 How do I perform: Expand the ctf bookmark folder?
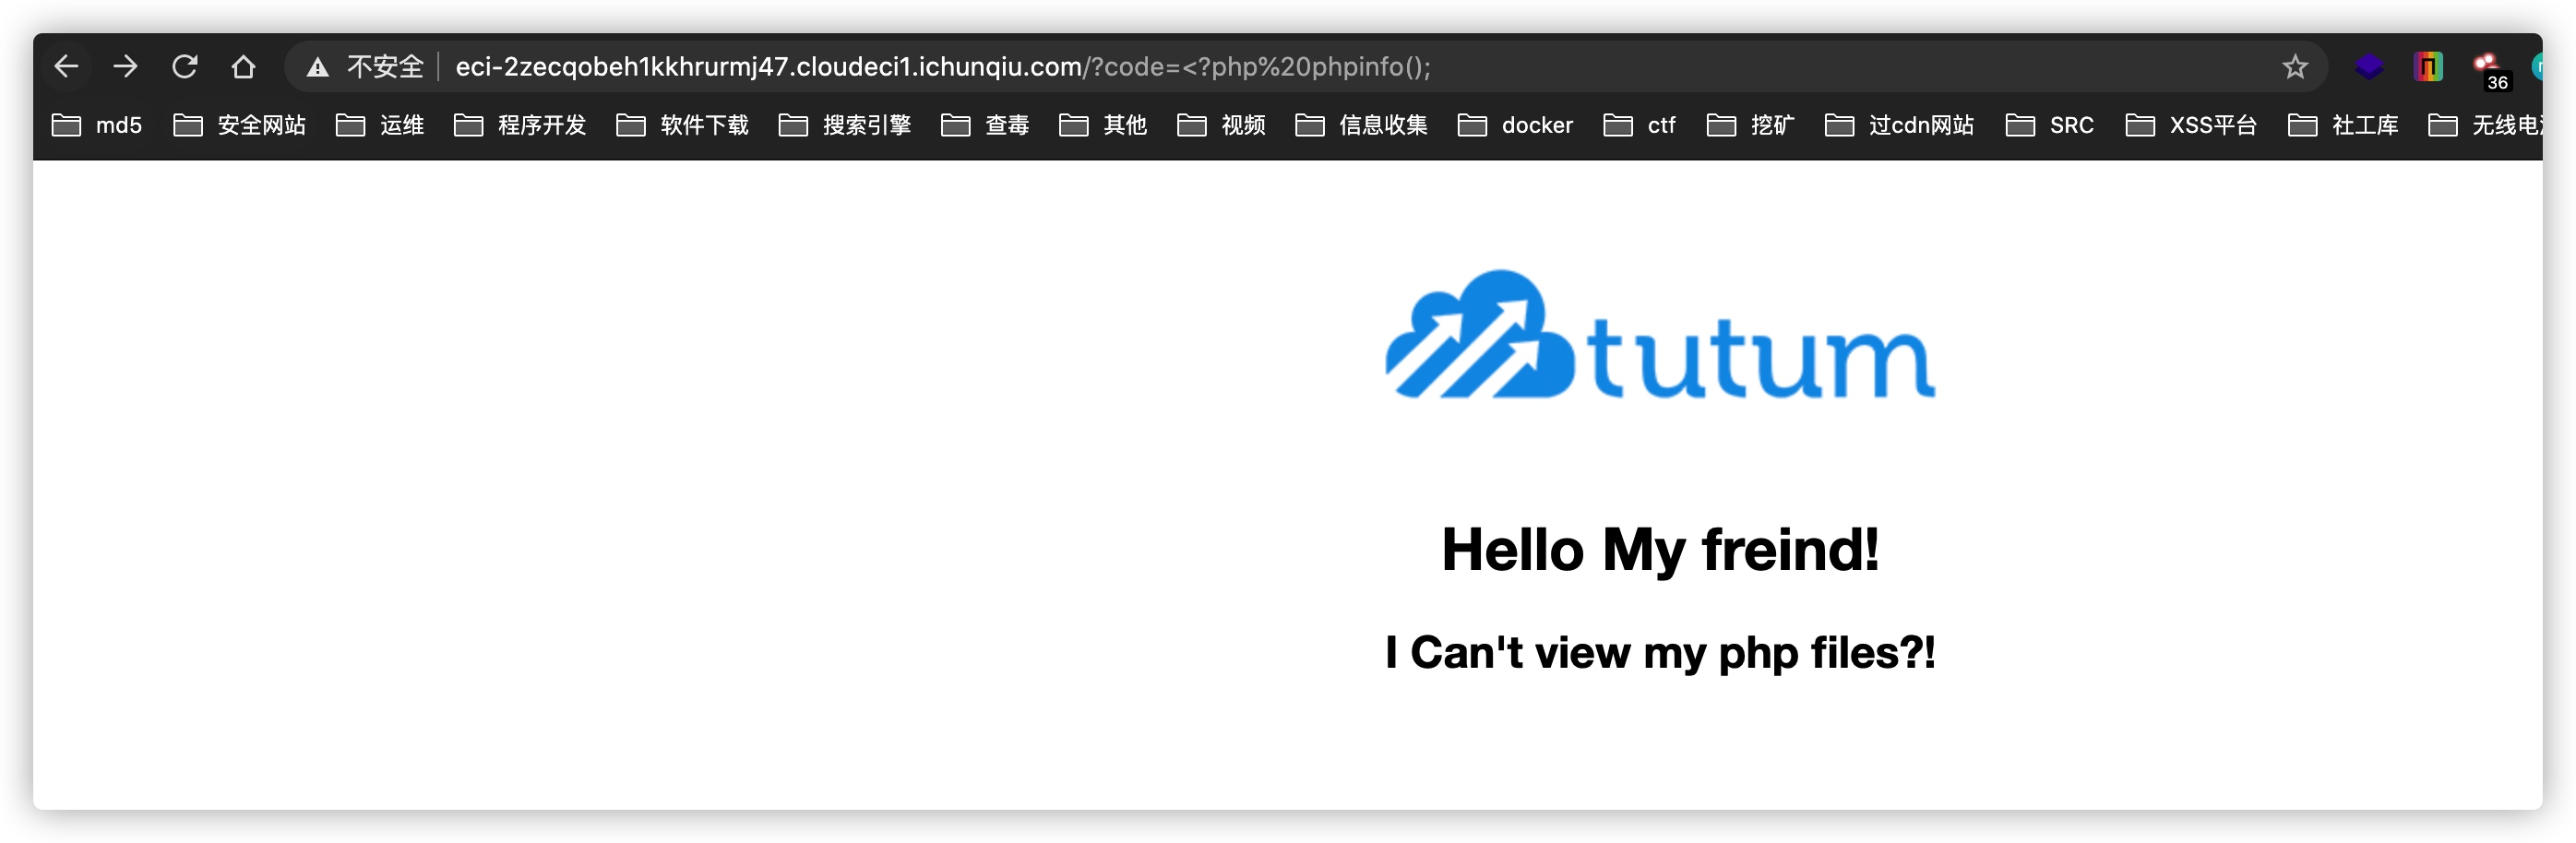tap(1639, 125)
